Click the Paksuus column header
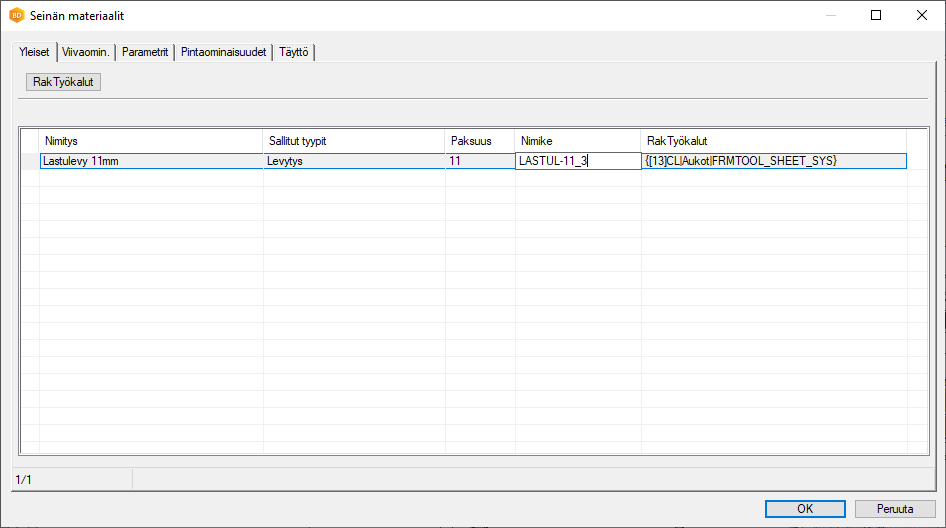 pos(479,141)
